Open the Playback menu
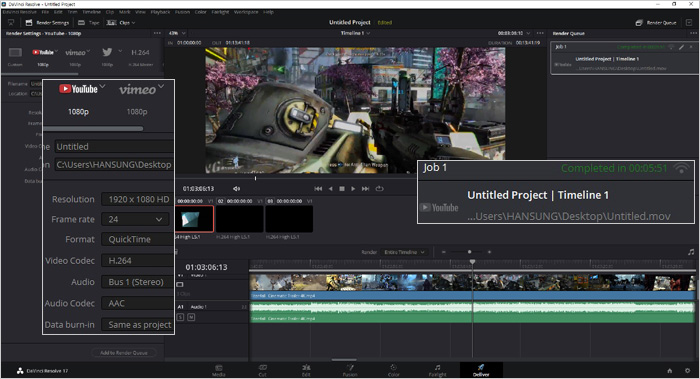 [160, 12]
